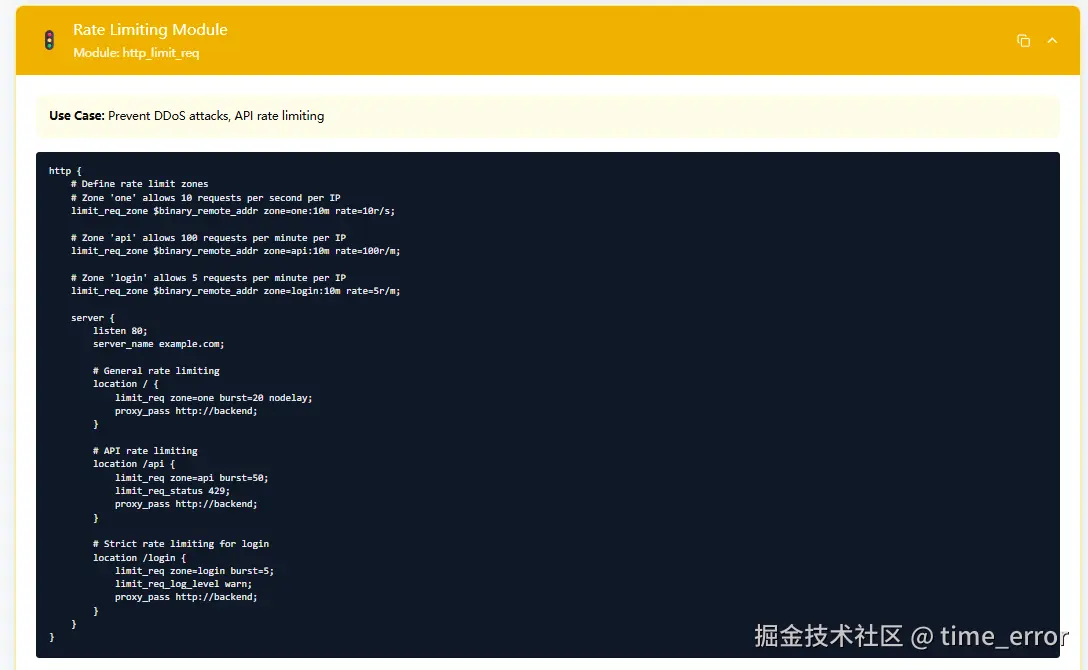
Task: Click the '# API rate limiting' comment
Action: [x=145, y=451]
